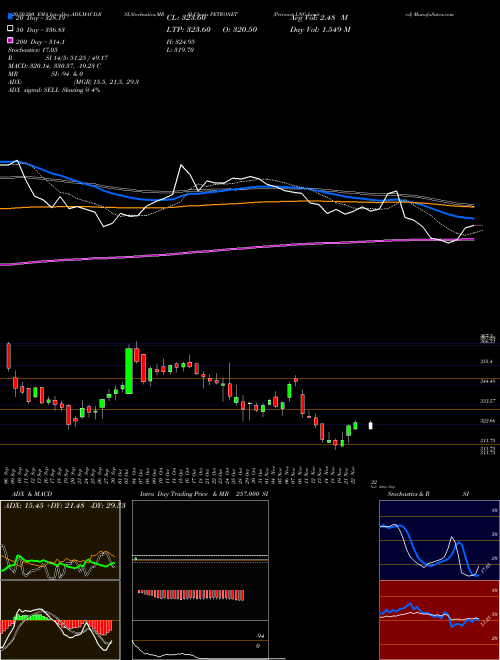The image size is (500, 660).
Task: Click the O: 320.50 open price value
Action: click(x=239, y=29)
